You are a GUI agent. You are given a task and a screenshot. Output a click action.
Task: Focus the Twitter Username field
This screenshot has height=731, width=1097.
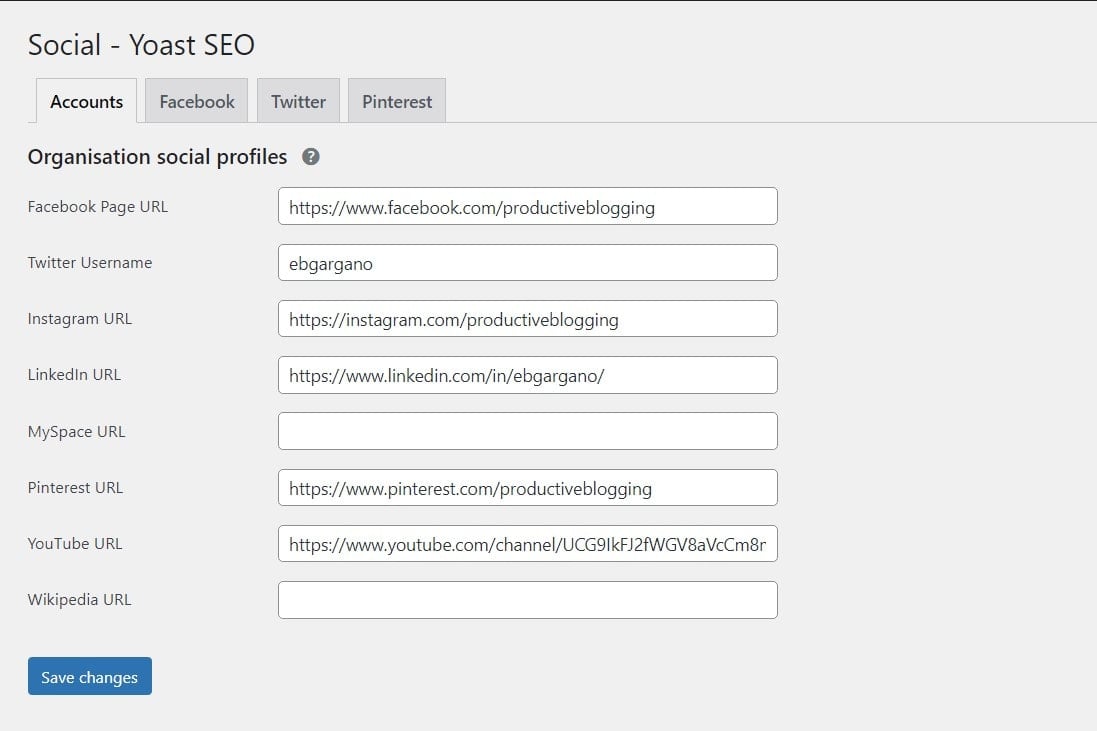pyautogui.click(x=528, y=262)
